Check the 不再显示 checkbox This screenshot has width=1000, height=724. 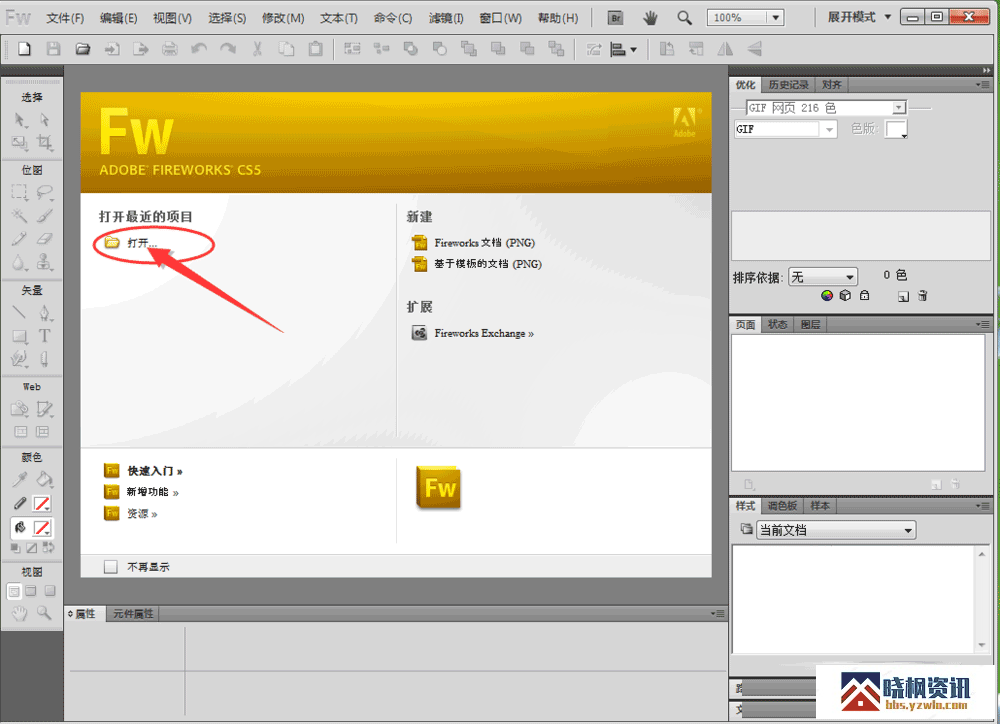coord(111,567)
